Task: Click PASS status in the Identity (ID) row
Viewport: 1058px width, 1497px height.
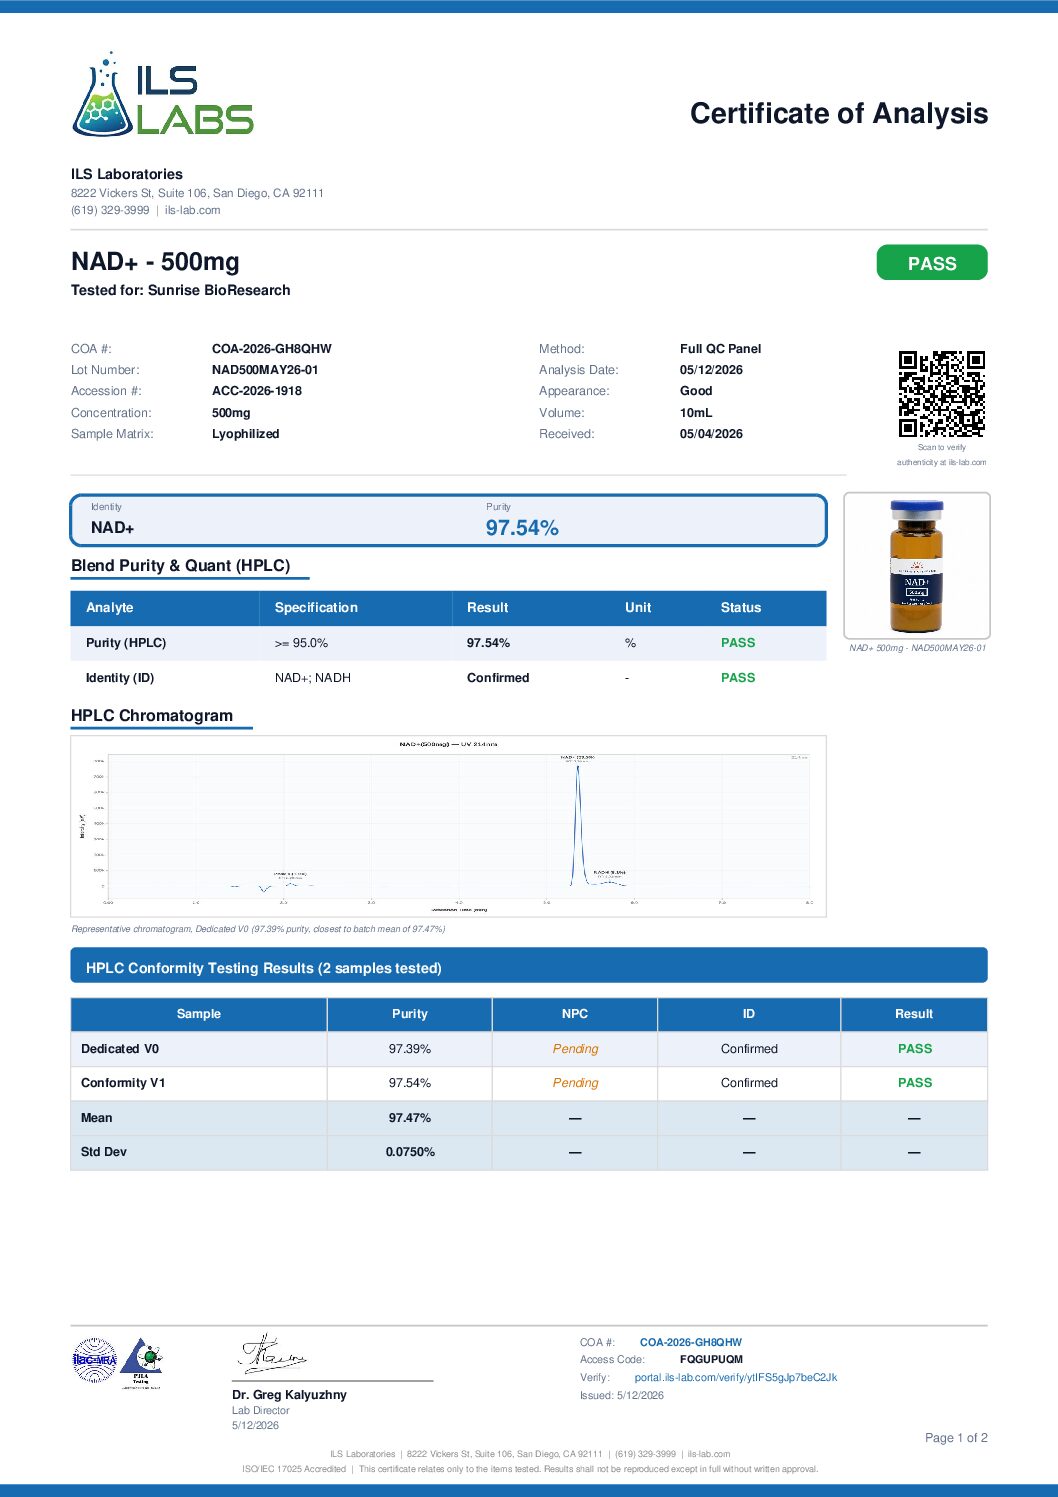Action: [x=738, y=678]
